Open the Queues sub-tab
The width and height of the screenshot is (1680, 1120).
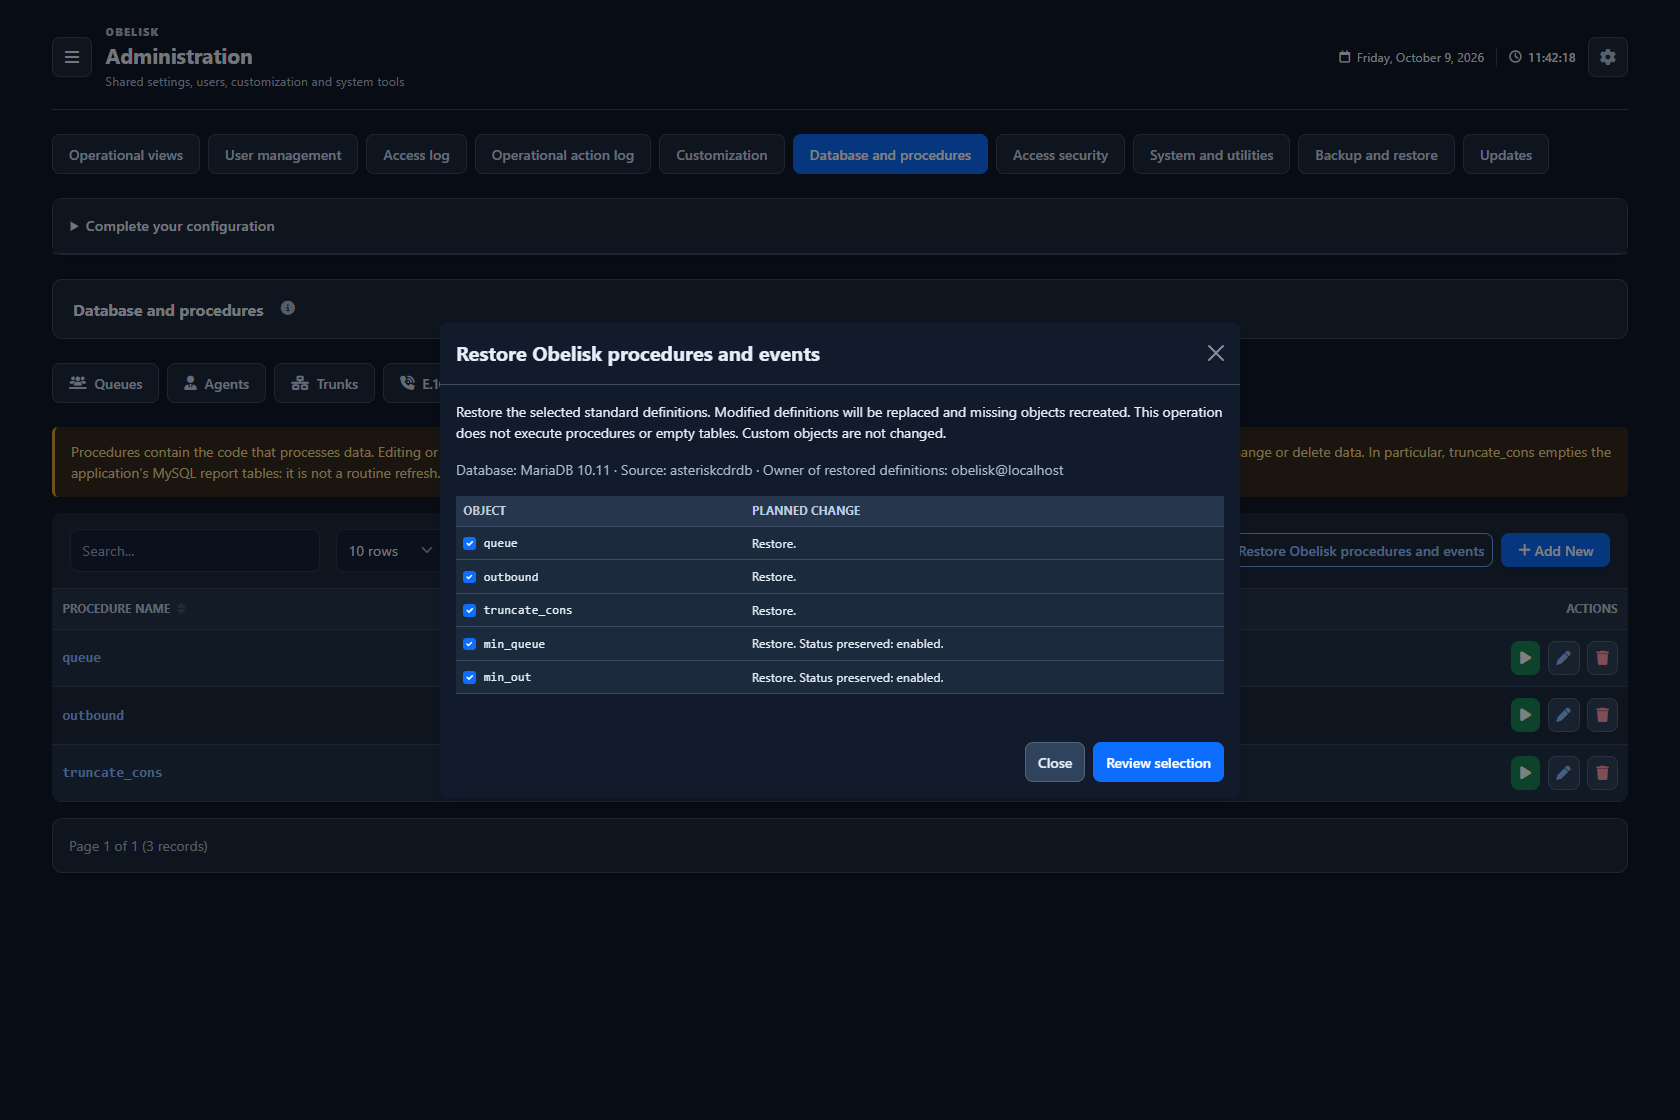pos(105,383)
